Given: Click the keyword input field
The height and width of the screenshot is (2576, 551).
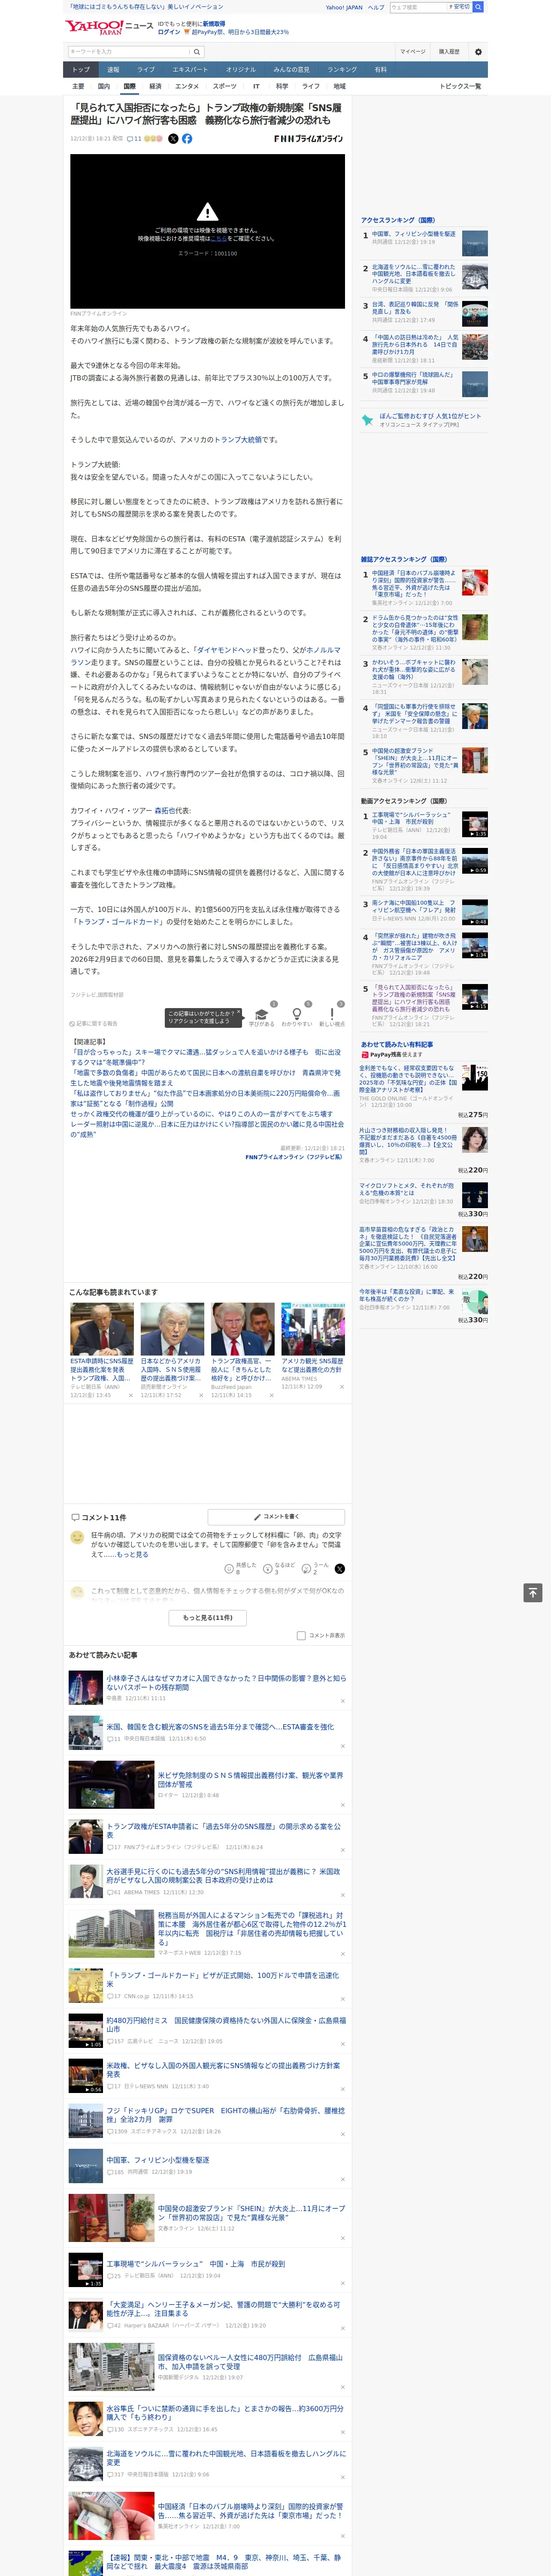Looking at the screenshot, I should 129,52.
